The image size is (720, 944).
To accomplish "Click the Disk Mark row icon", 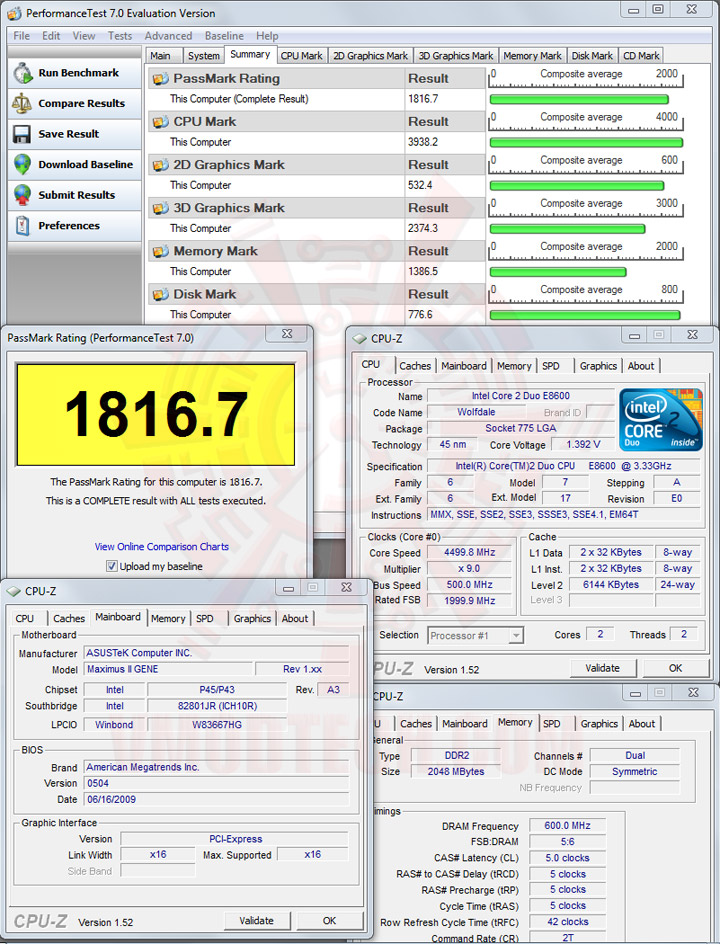I will (x=160, y=294).
